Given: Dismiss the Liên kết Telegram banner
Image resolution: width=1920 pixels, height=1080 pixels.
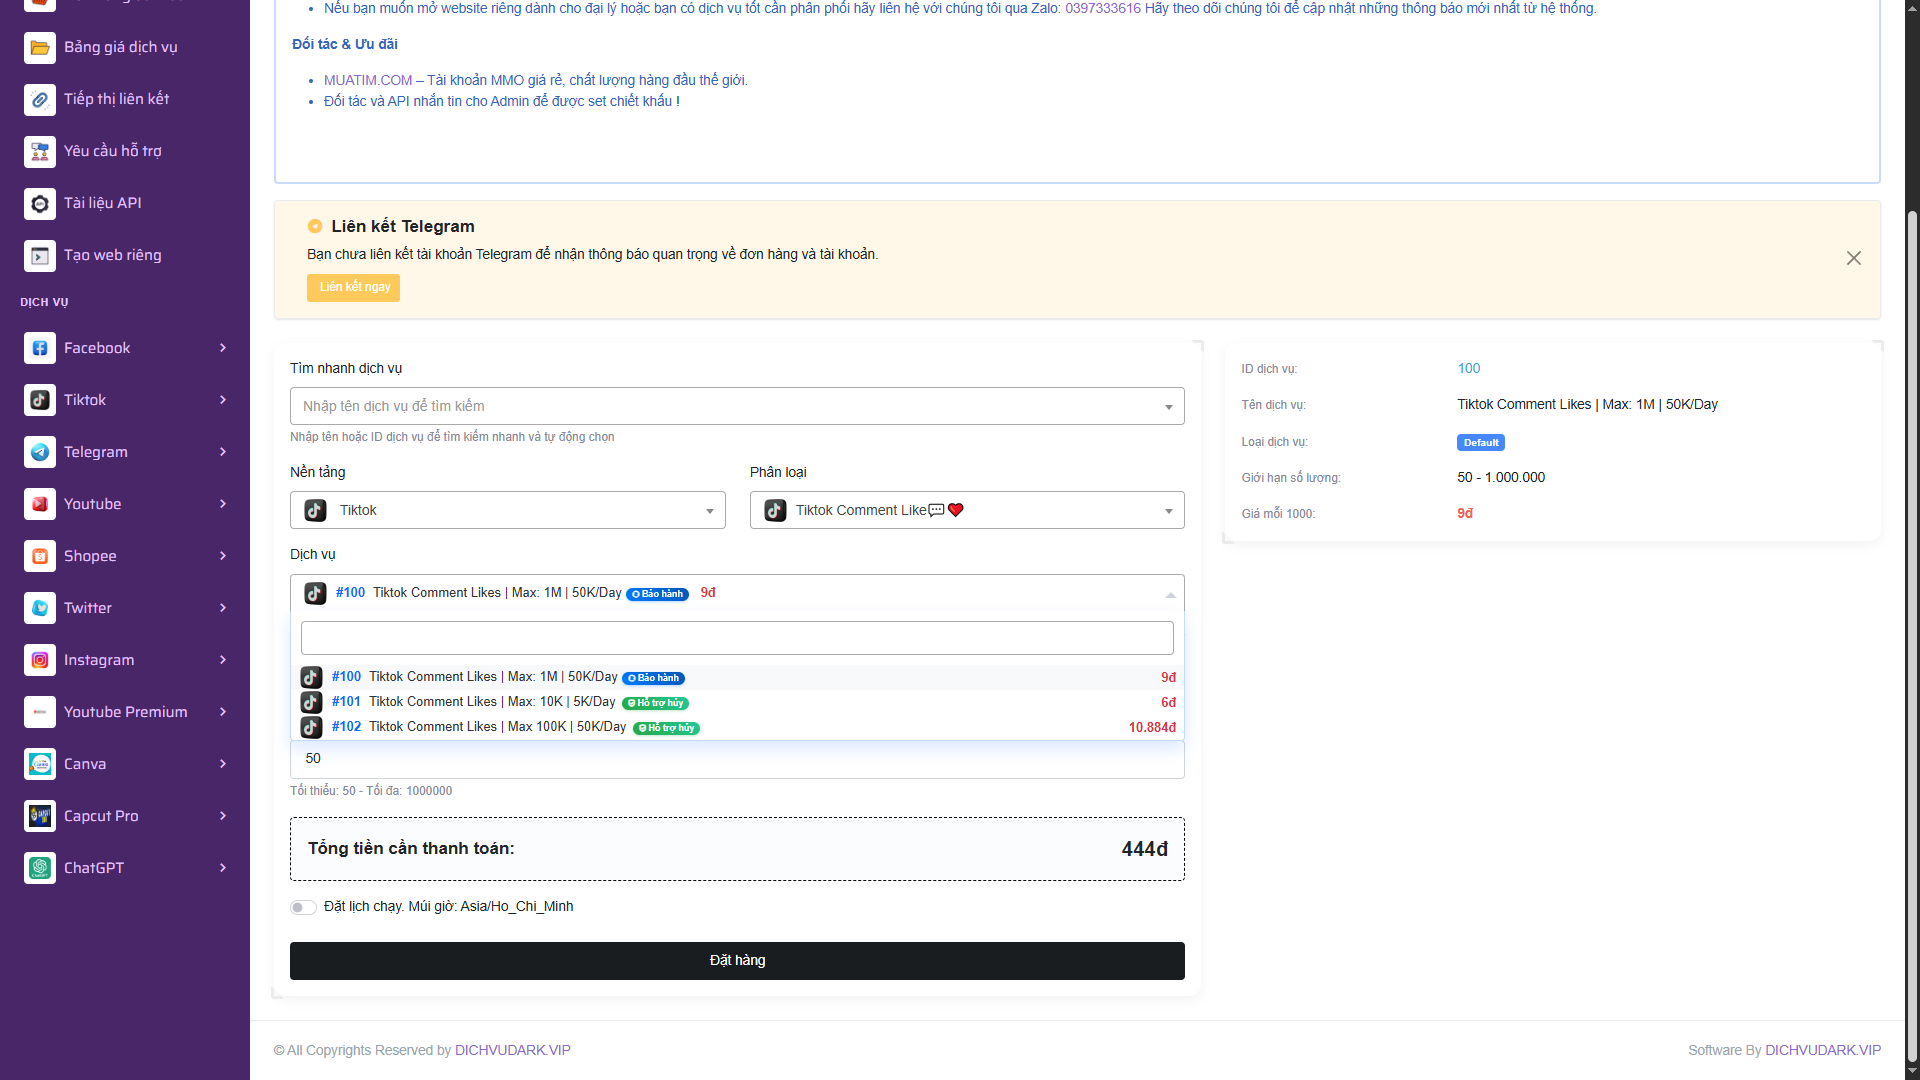Looking at the screenshot, I should (1853, 258).
